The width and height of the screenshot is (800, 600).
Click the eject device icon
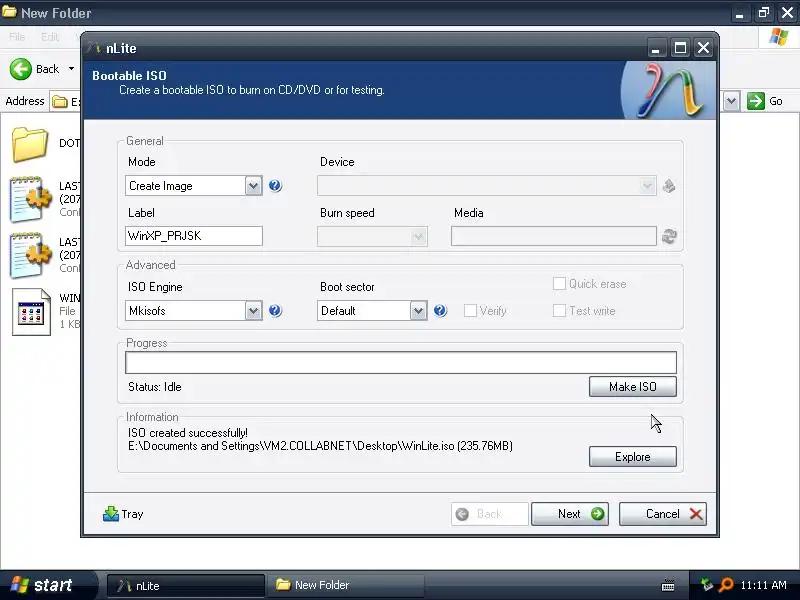[x=669, y=186]
